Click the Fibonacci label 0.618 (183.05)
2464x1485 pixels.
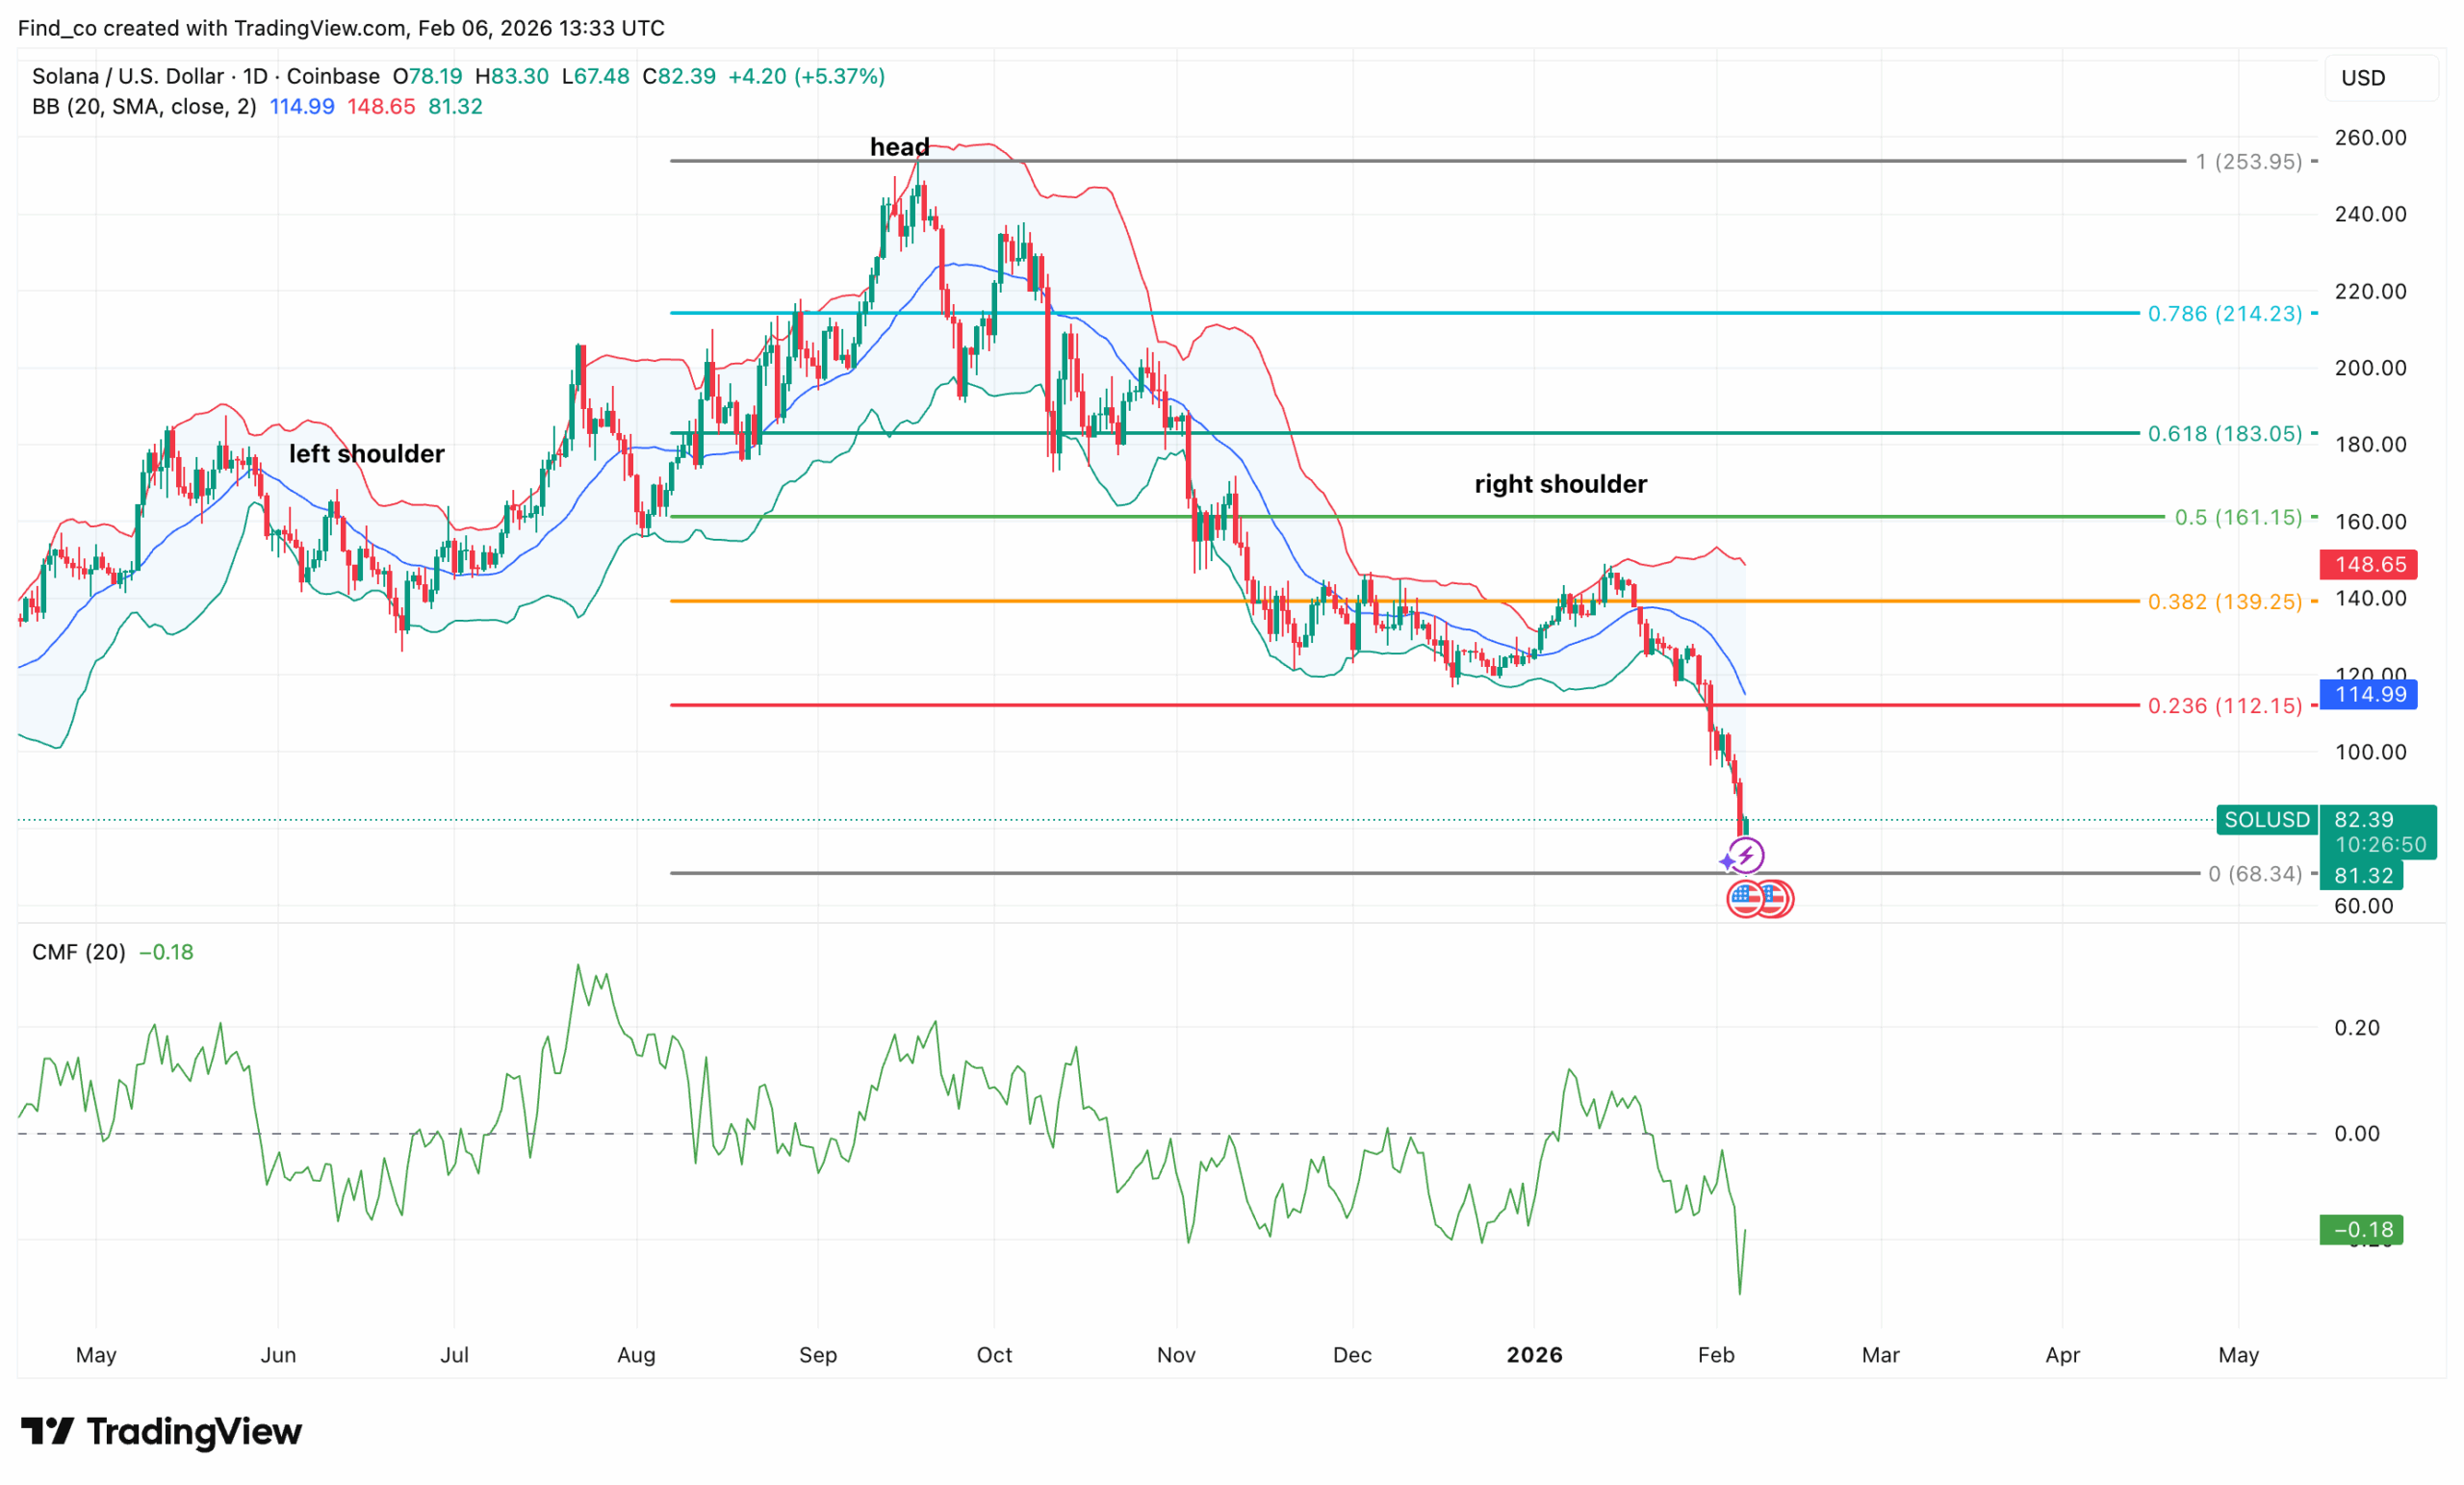[x=2225, y=433]
